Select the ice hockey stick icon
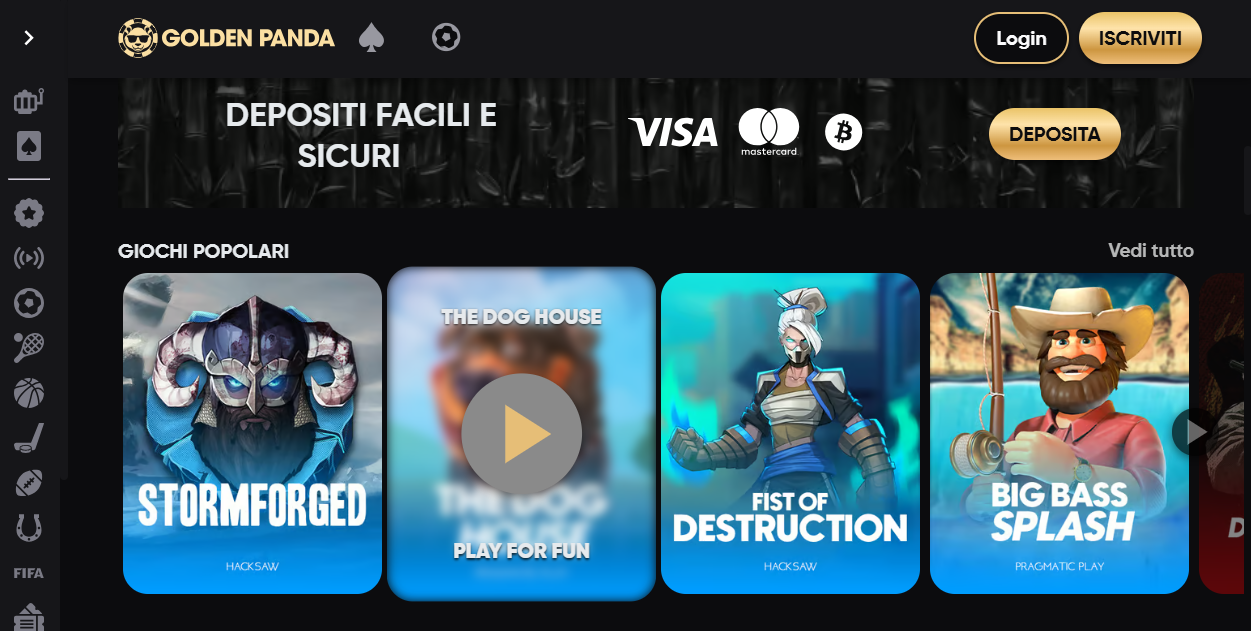This screenshot has height=631, width=1251. point(29,438)
